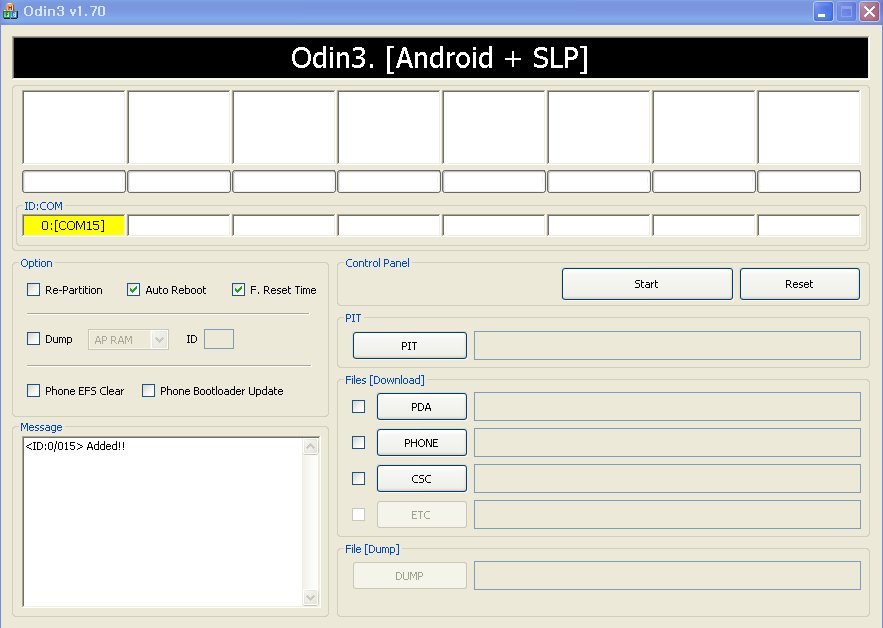Enable the Dump checkbox
Image resolution: width=883 pixels, height=628 pixels.
(33, 339)
